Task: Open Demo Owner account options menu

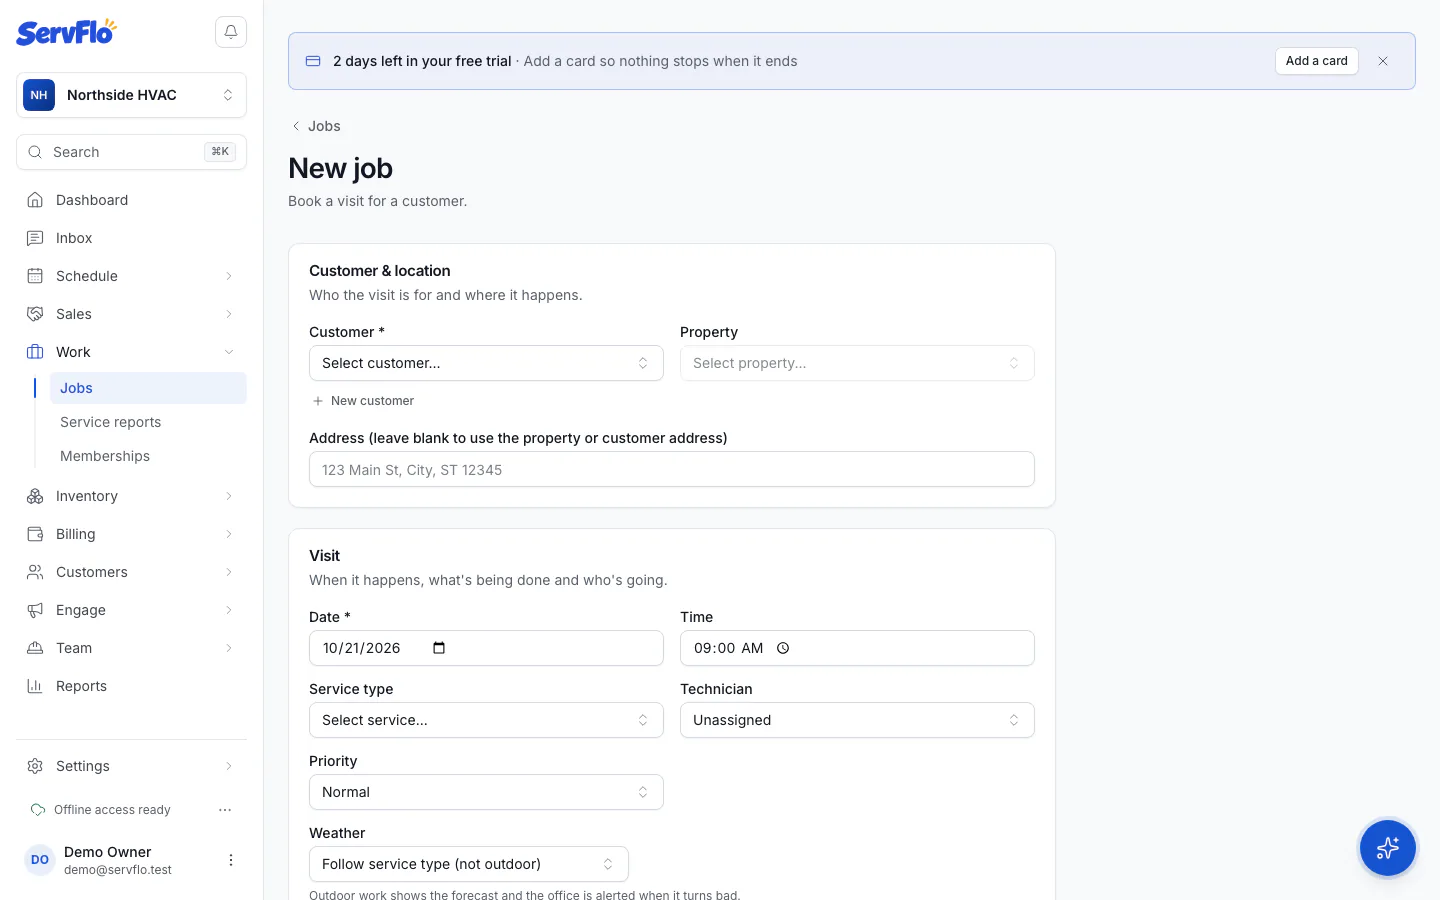Action: [231, 860]
